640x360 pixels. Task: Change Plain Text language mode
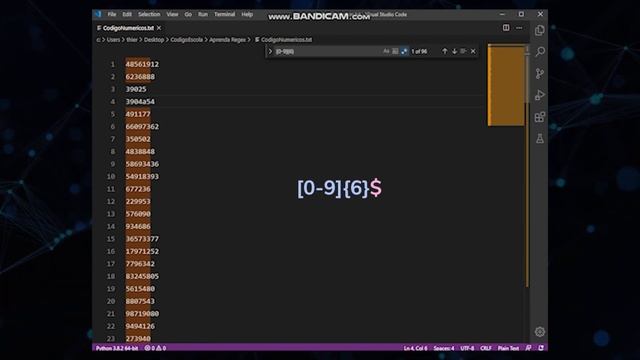[508, 348]
